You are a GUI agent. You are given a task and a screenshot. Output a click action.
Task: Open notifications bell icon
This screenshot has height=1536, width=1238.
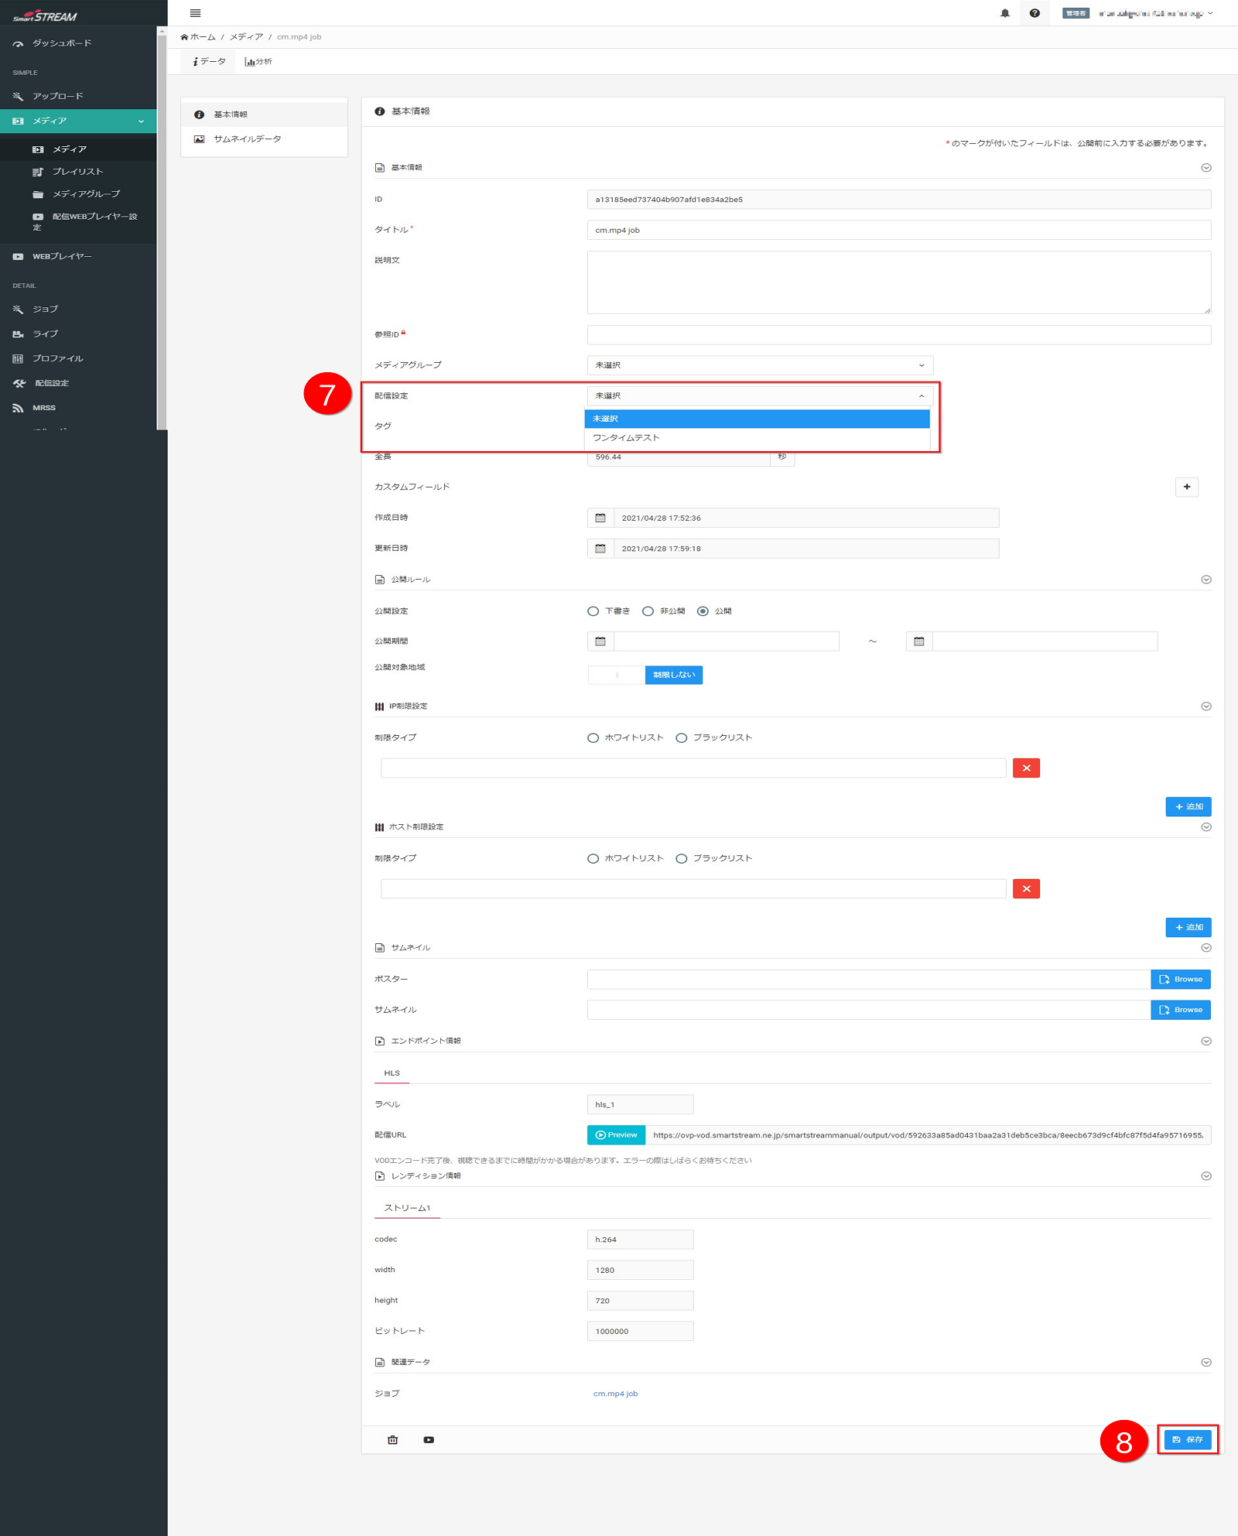point(1005,13)
